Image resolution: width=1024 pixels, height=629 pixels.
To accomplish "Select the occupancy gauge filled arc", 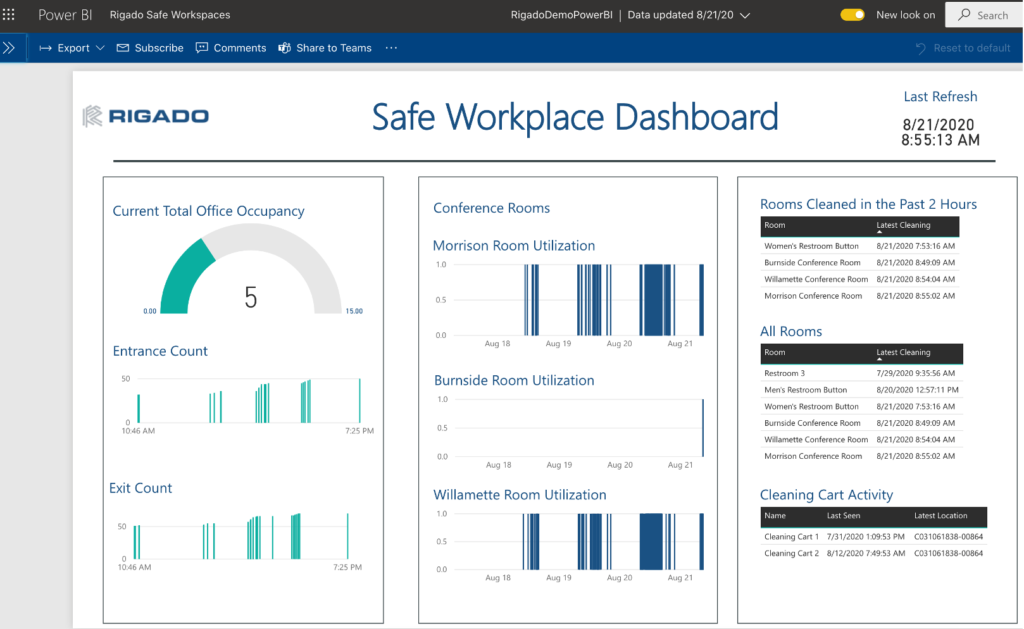I will pyautogui.click(x=187, y=277).
